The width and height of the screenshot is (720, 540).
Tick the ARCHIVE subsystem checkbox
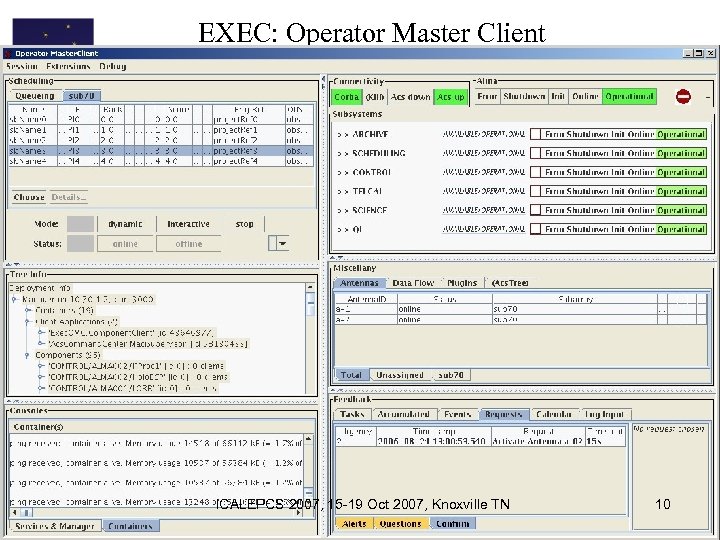tap(535, 134)
